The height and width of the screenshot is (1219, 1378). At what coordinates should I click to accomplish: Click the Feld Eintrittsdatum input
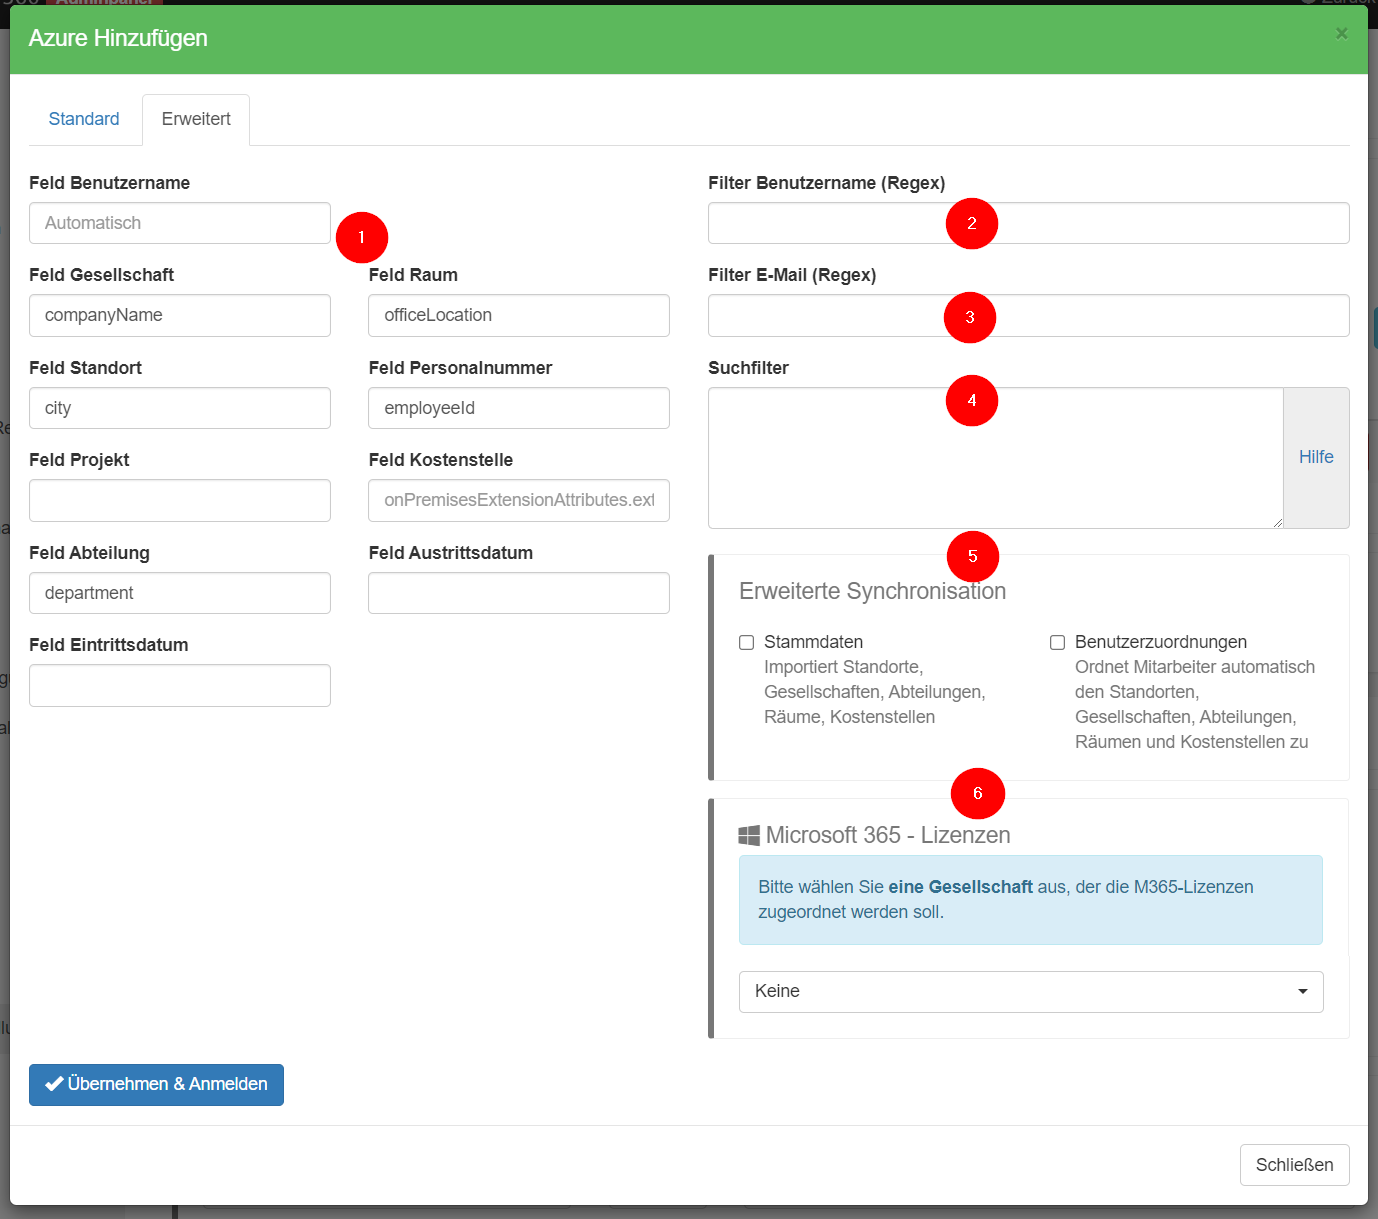pyautogui.click(x=180, y=685)
